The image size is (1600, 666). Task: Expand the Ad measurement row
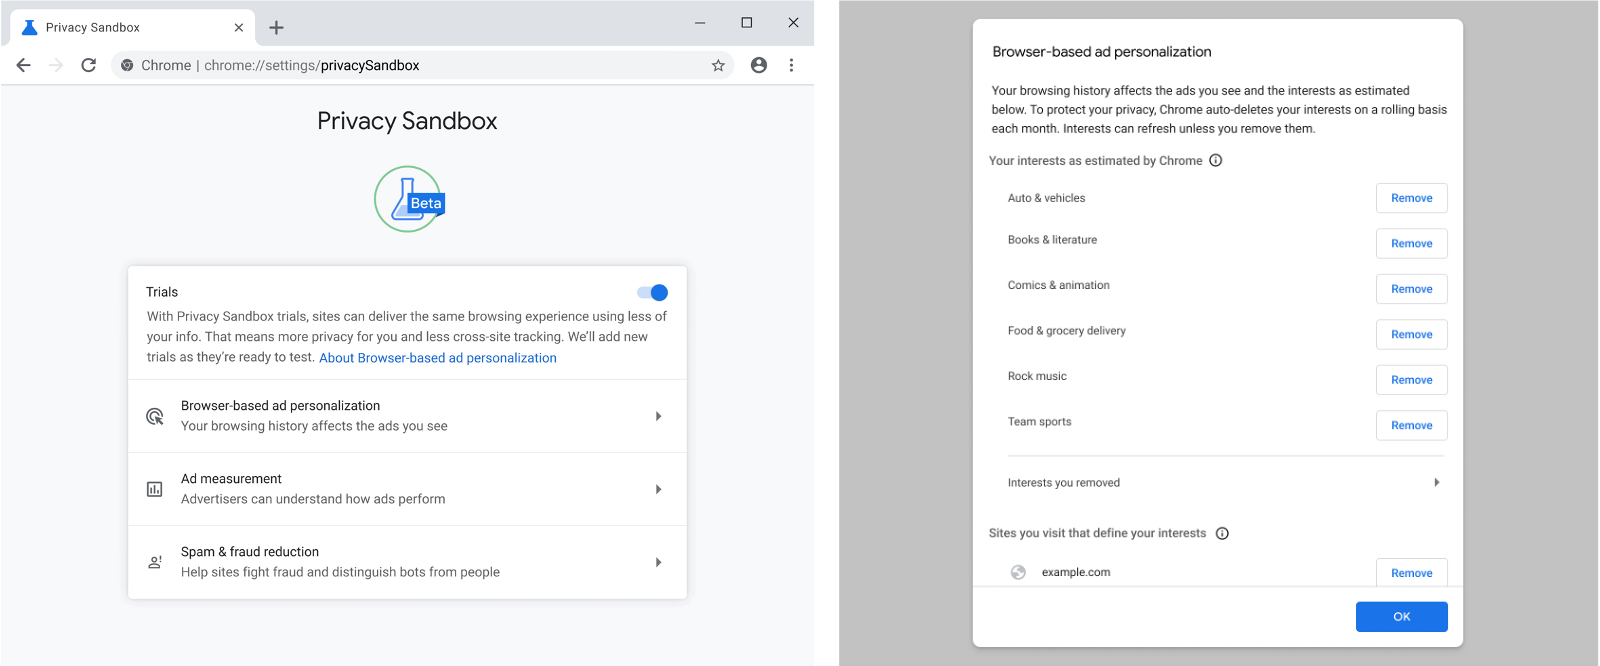click(407, 489)
